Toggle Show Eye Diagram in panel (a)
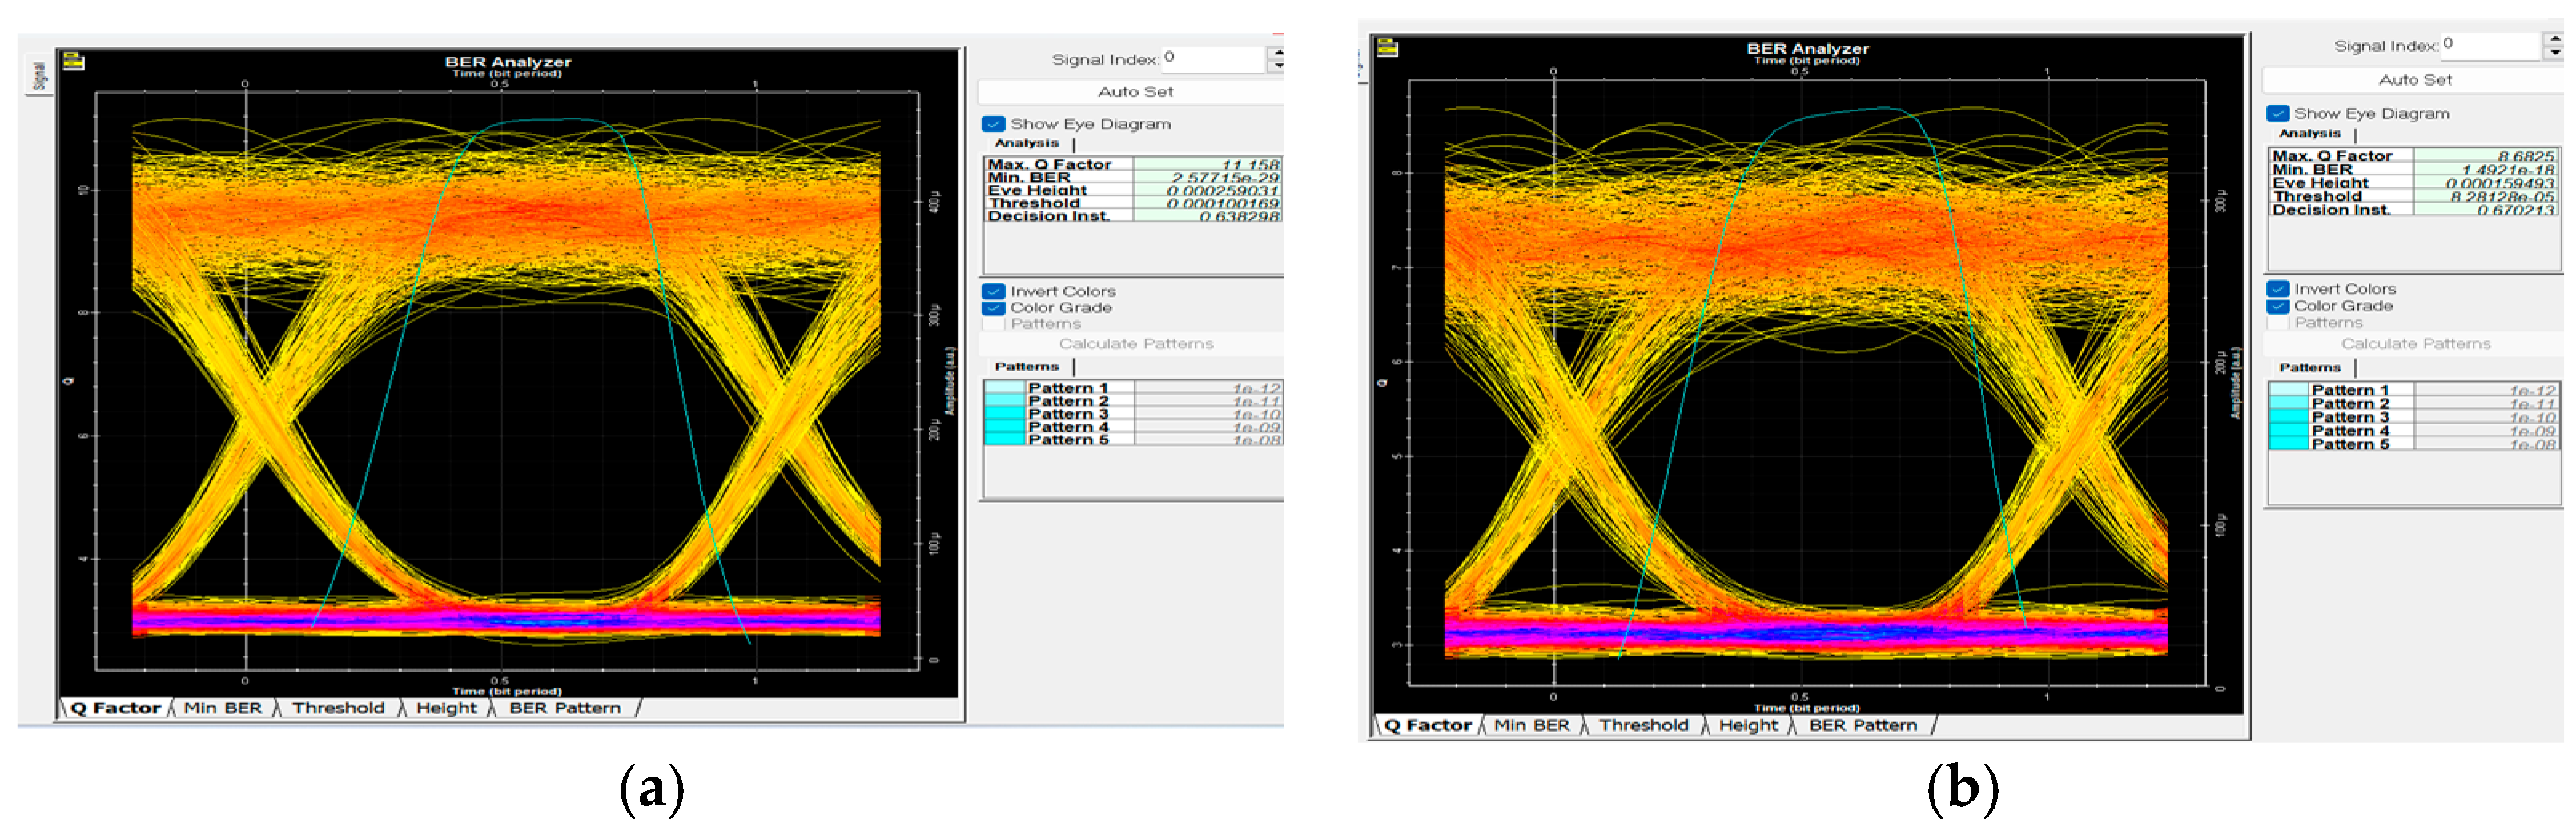The image size is (2576, 835). tap(993, 124)
